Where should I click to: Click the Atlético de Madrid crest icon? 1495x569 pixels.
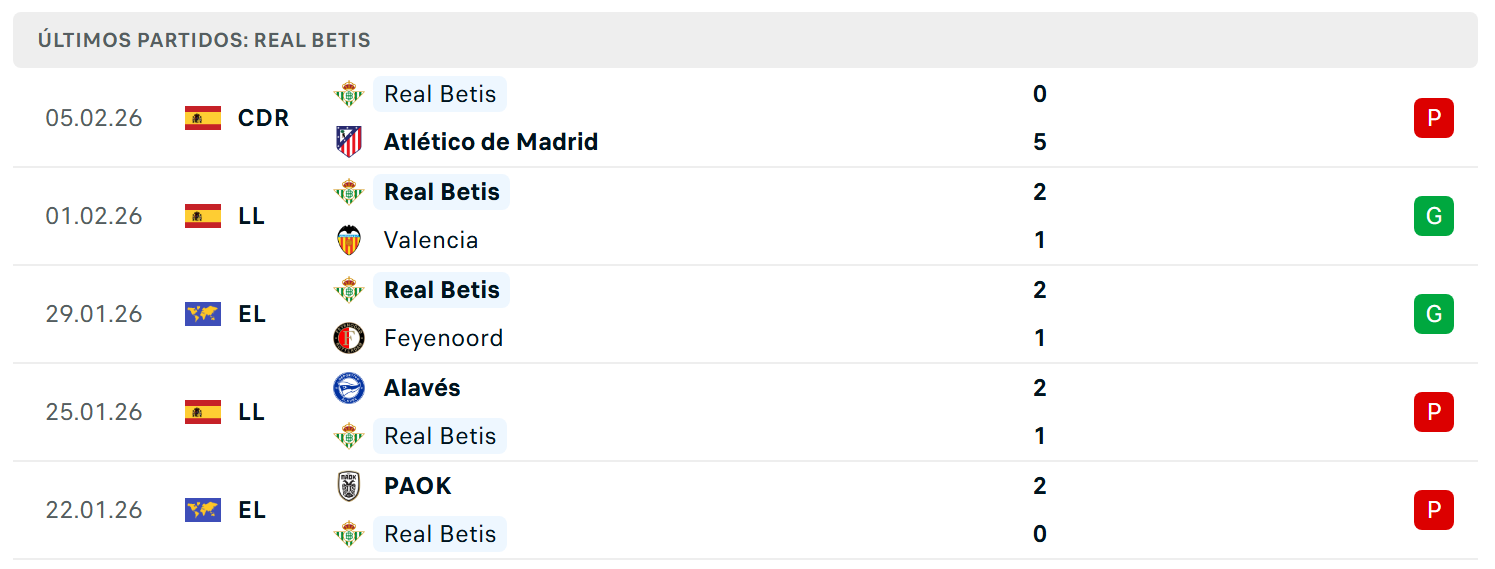pyautogui.click(x=349, y=142)
